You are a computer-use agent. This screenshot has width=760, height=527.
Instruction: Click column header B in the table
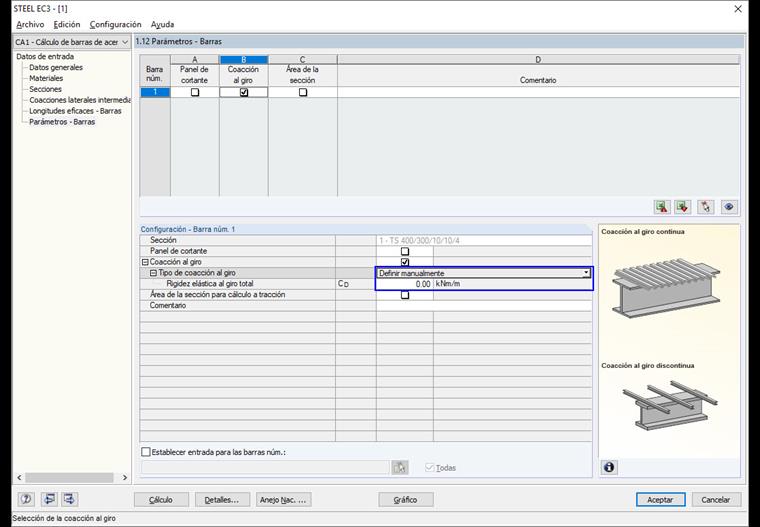tap(244, 60)
